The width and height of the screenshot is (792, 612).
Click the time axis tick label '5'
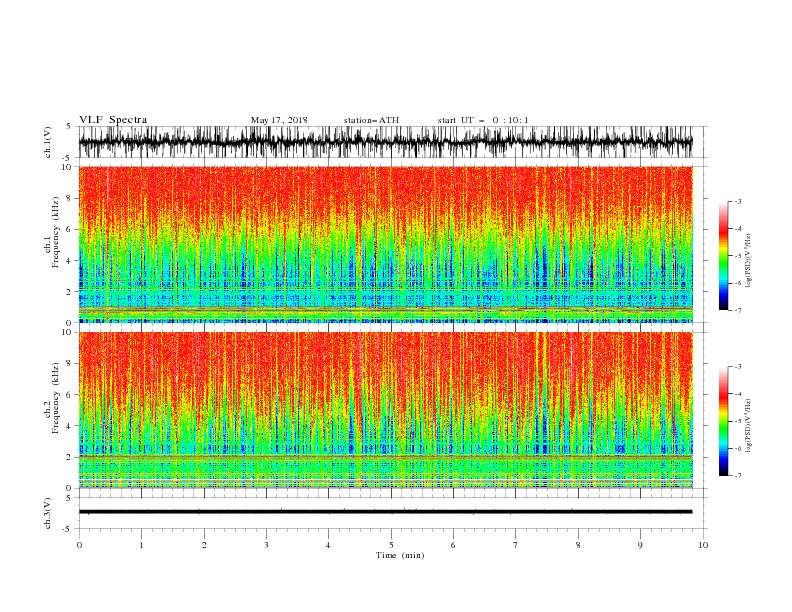click(391, 545)
